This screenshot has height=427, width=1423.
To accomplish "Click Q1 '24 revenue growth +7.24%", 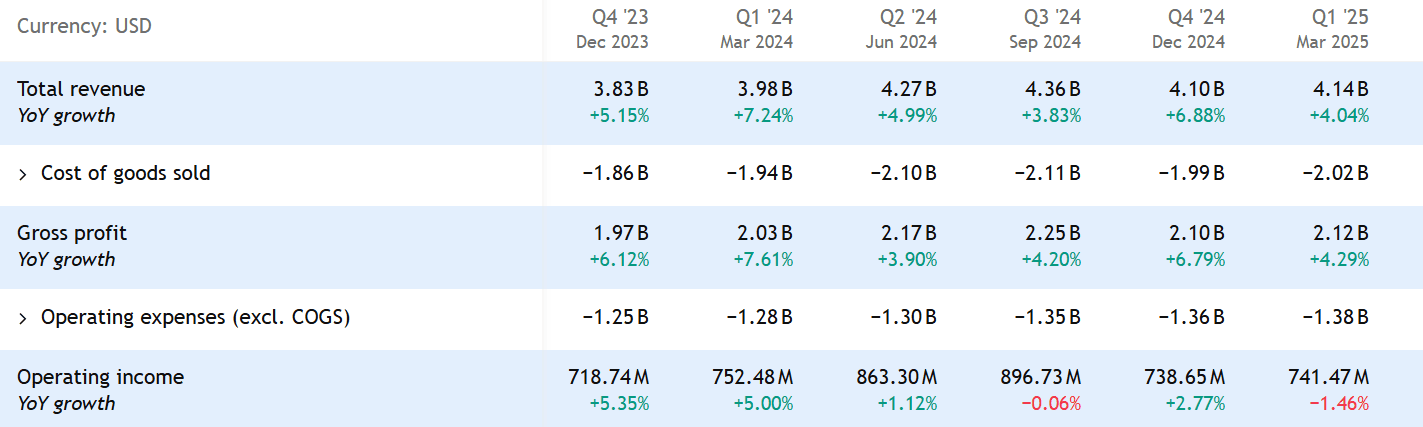I will [x=765, y=116].
